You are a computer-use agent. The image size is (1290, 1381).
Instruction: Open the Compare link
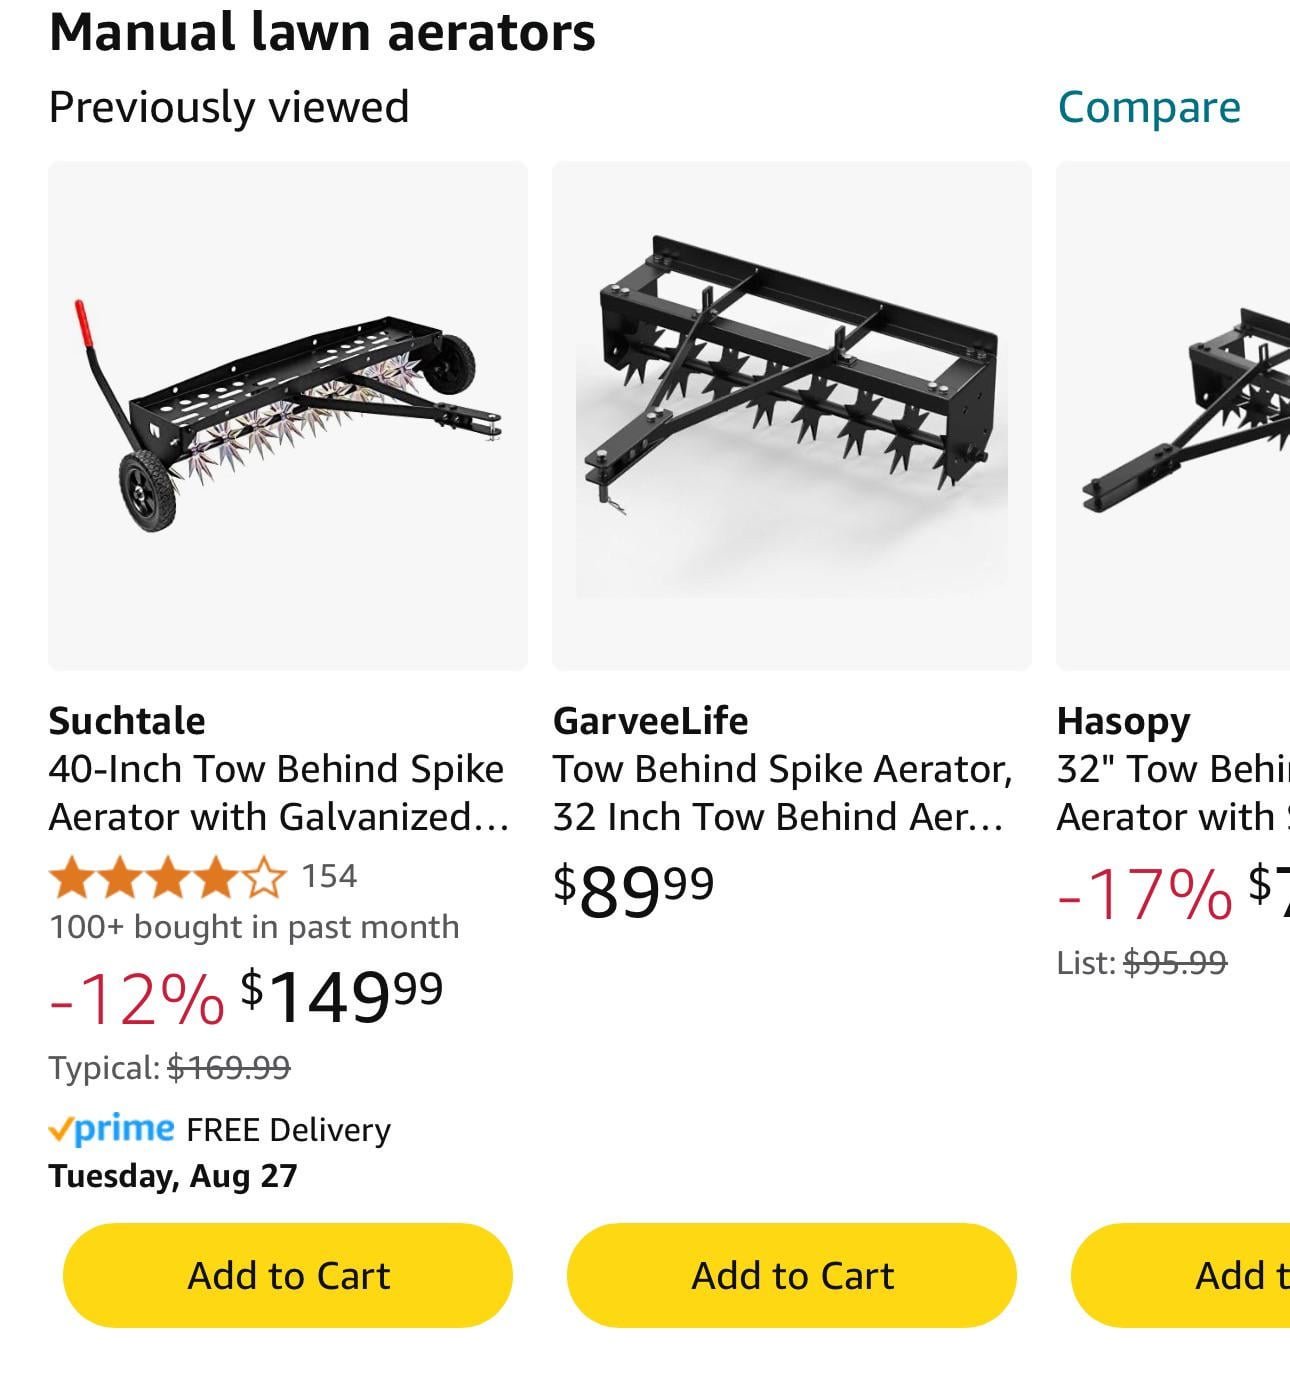pyautogui.click(x=1148, y=107)
